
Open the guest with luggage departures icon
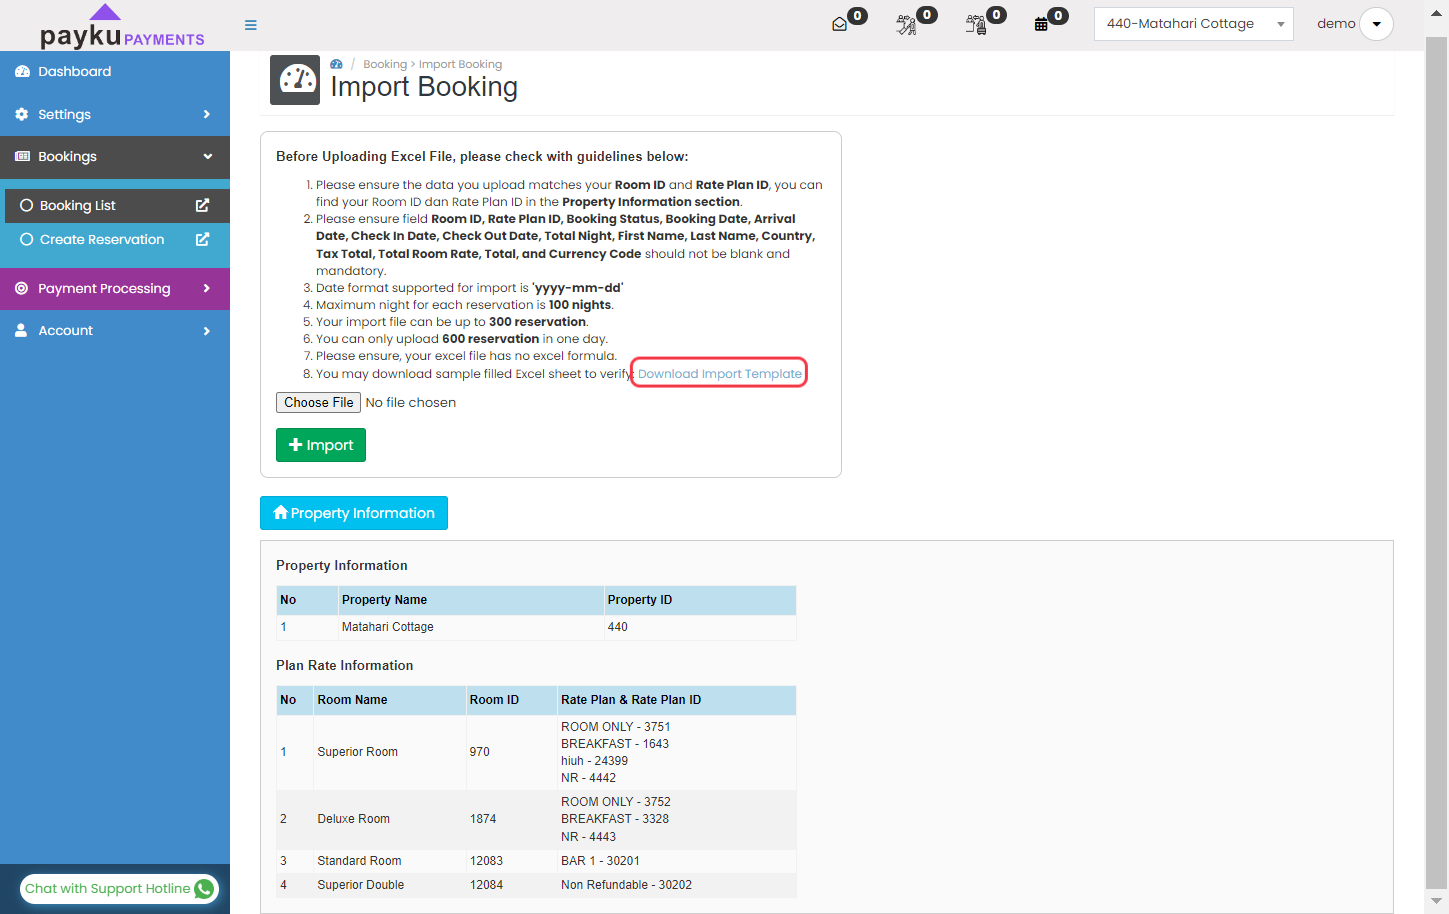[976, 25]
